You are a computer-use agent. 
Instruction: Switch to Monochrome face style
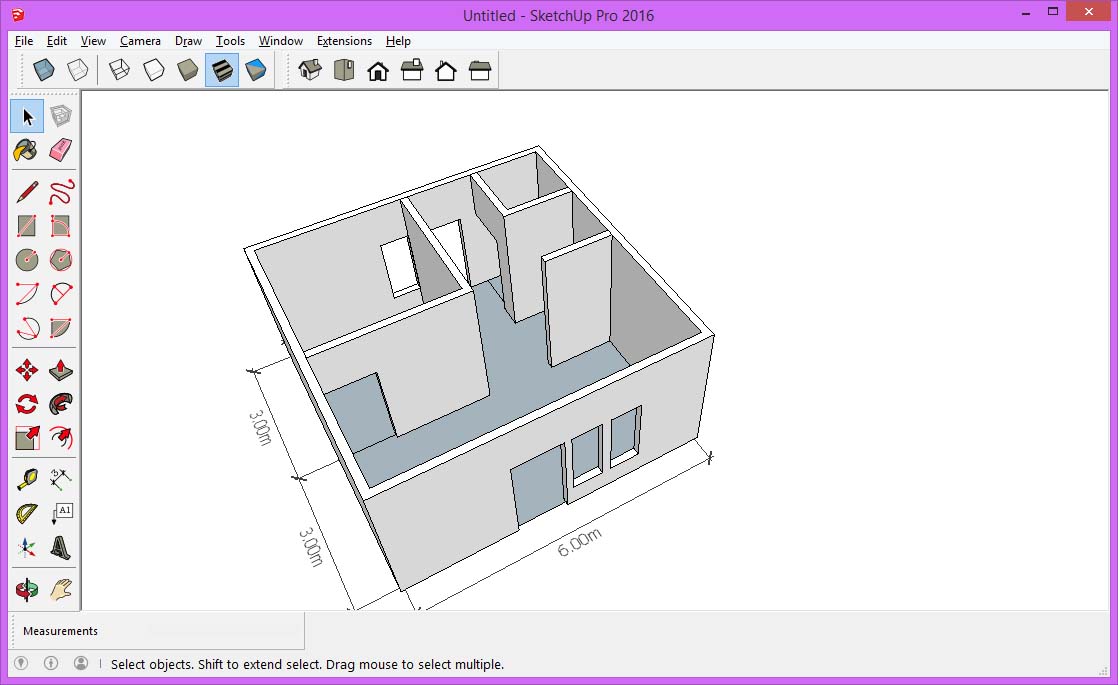pos(256,68)
